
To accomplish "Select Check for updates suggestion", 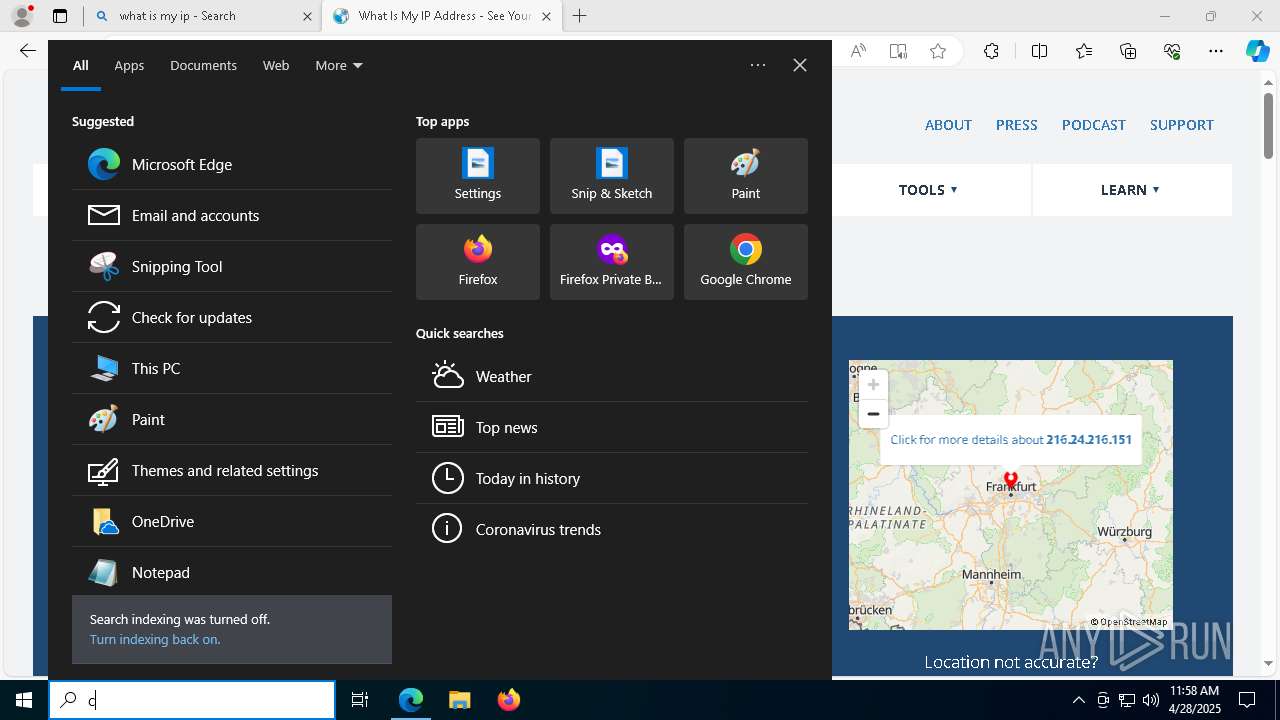I will click(x=232, y=317).
